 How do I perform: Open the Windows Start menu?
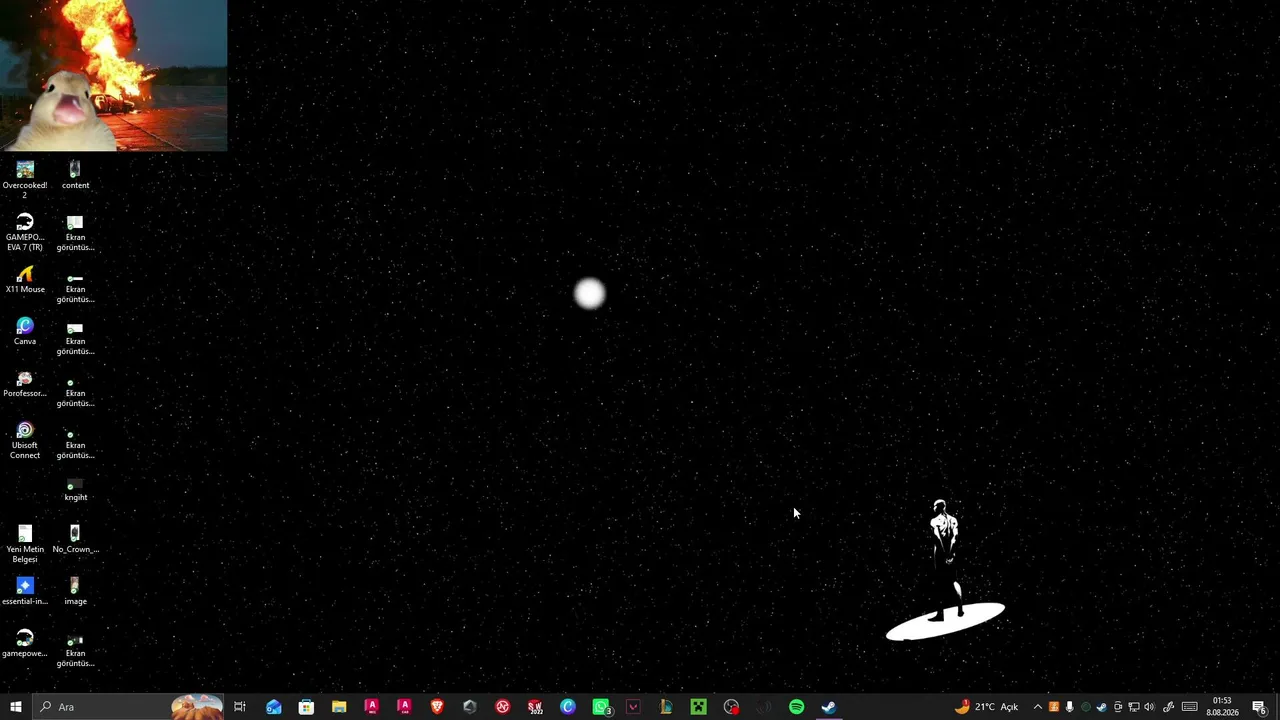pos(15,707)
